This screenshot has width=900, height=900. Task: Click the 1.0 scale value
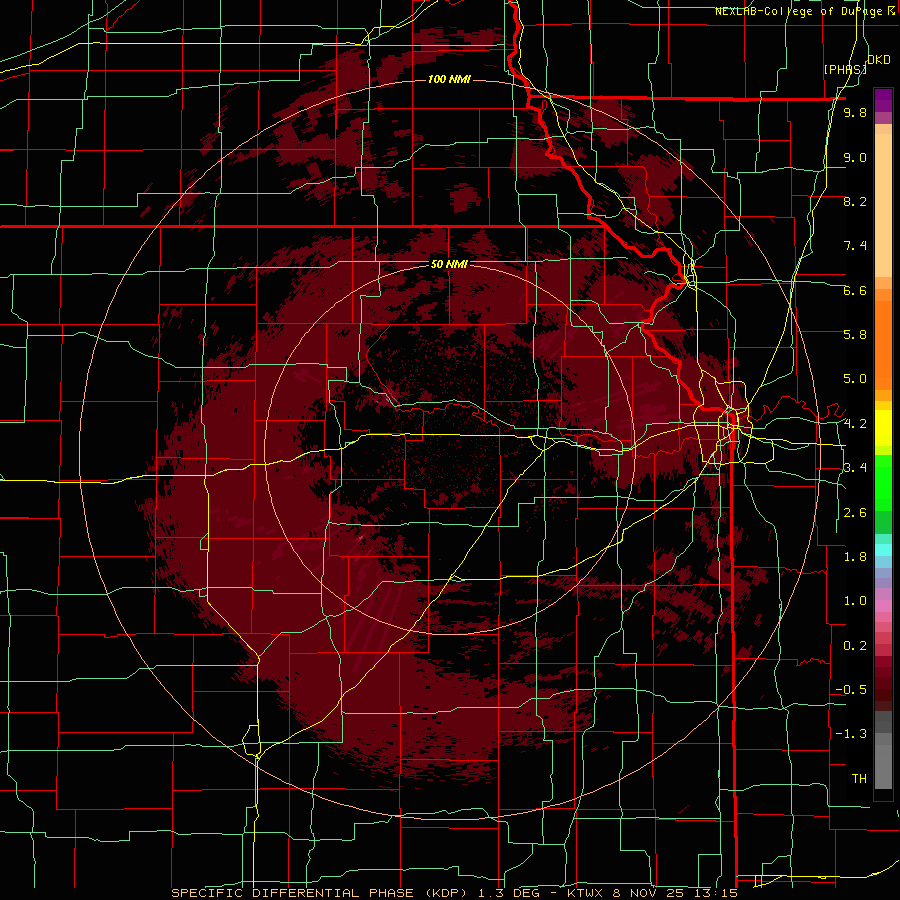(855, 601)
